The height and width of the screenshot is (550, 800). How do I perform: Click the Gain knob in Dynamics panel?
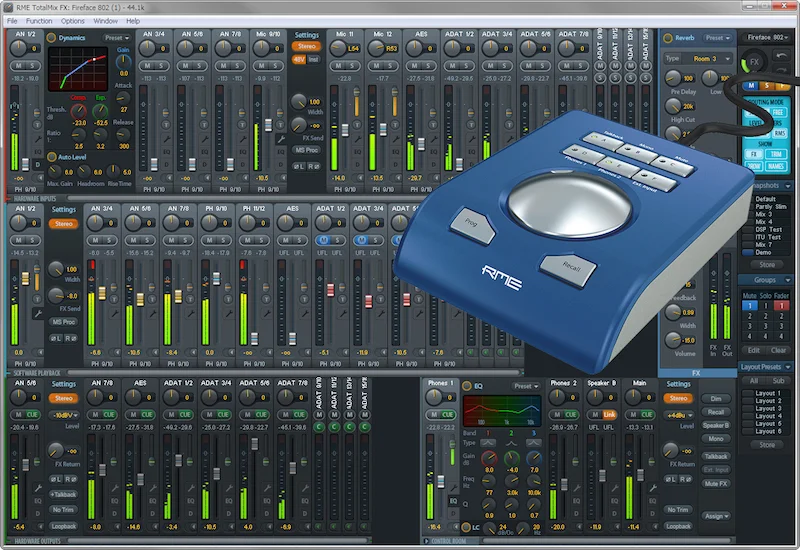[123, 62]
